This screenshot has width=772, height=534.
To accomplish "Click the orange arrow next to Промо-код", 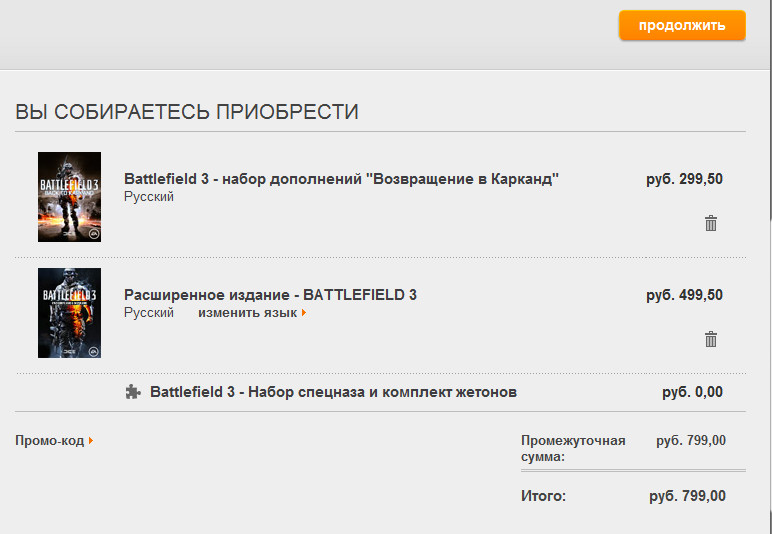I will [91, 440].
